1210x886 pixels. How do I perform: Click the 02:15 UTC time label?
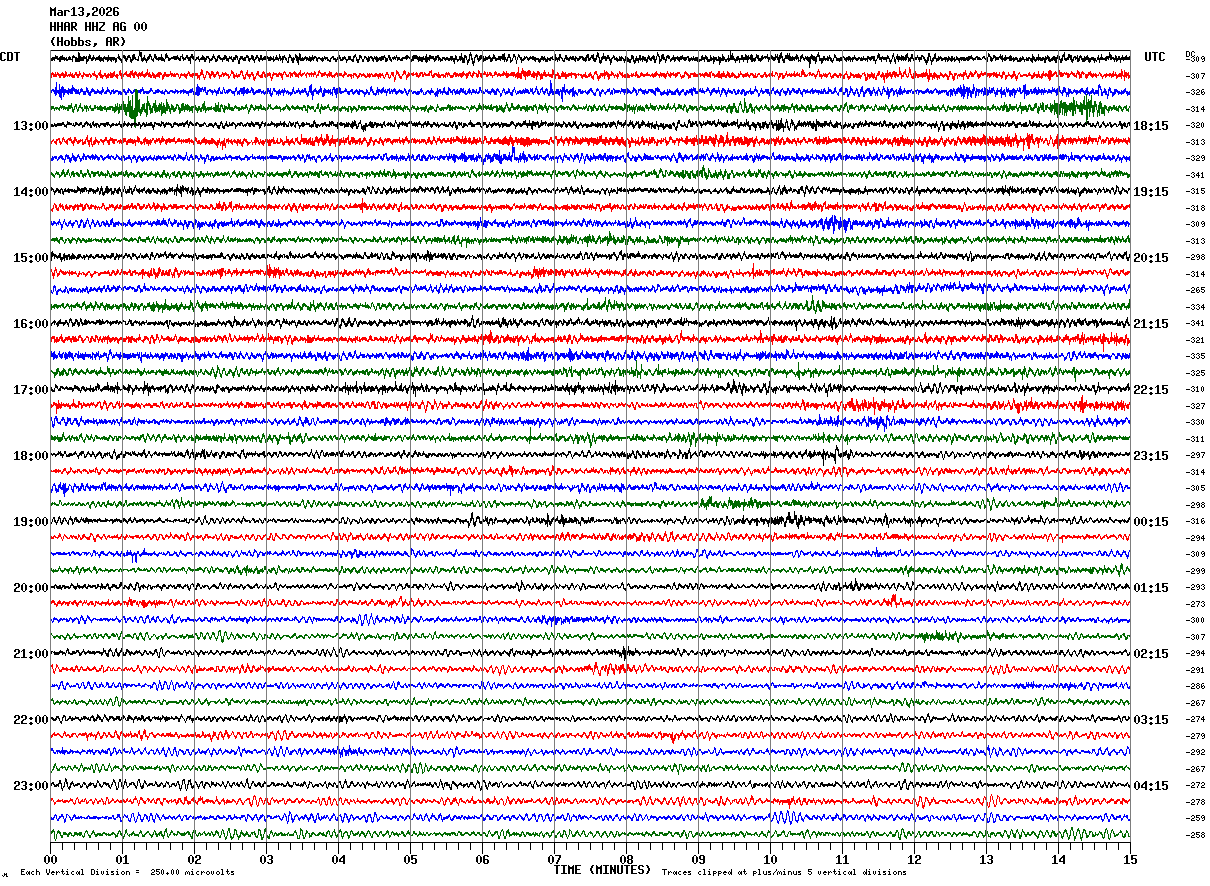click(x=1152, y=654)
